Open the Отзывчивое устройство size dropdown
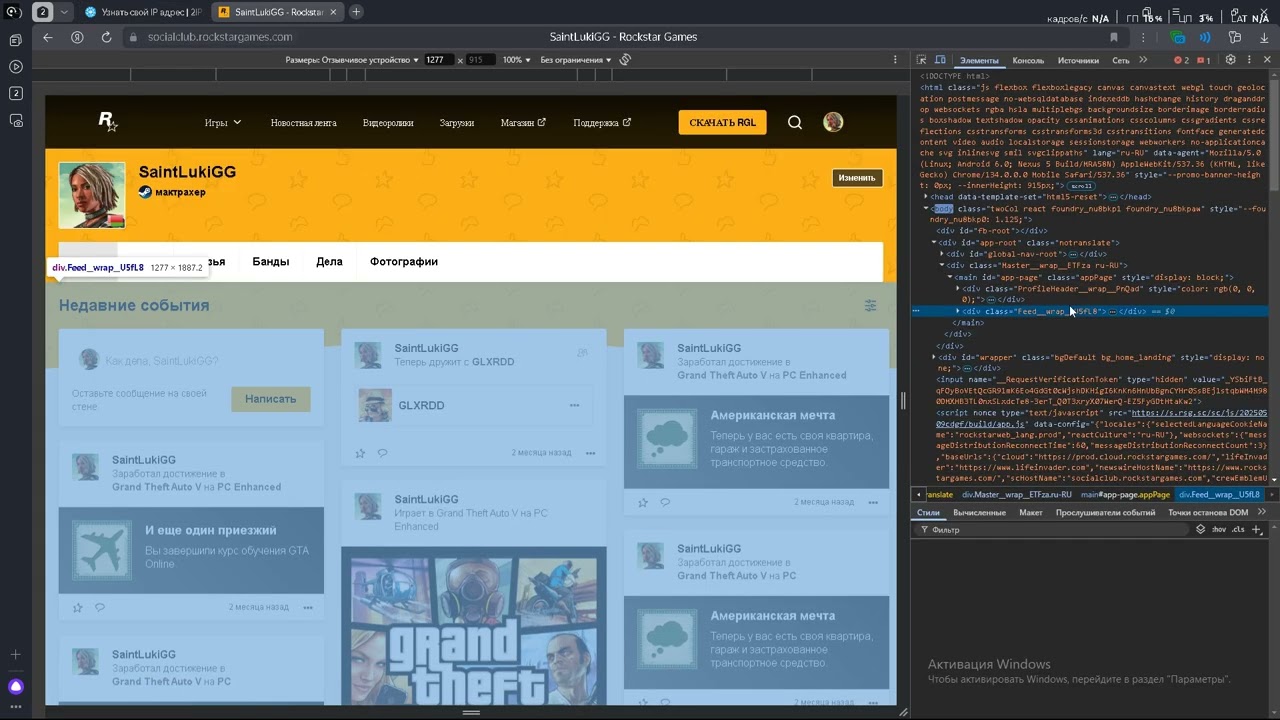The height and width of the screenshot is (720, 1280). click(351, 60)
